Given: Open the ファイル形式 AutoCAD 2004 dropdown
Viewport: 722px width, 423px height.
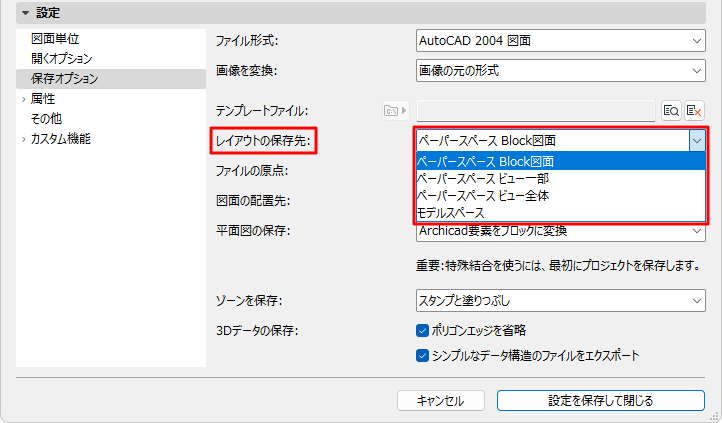Looking at the screenshot, I should tap(560, 41).
